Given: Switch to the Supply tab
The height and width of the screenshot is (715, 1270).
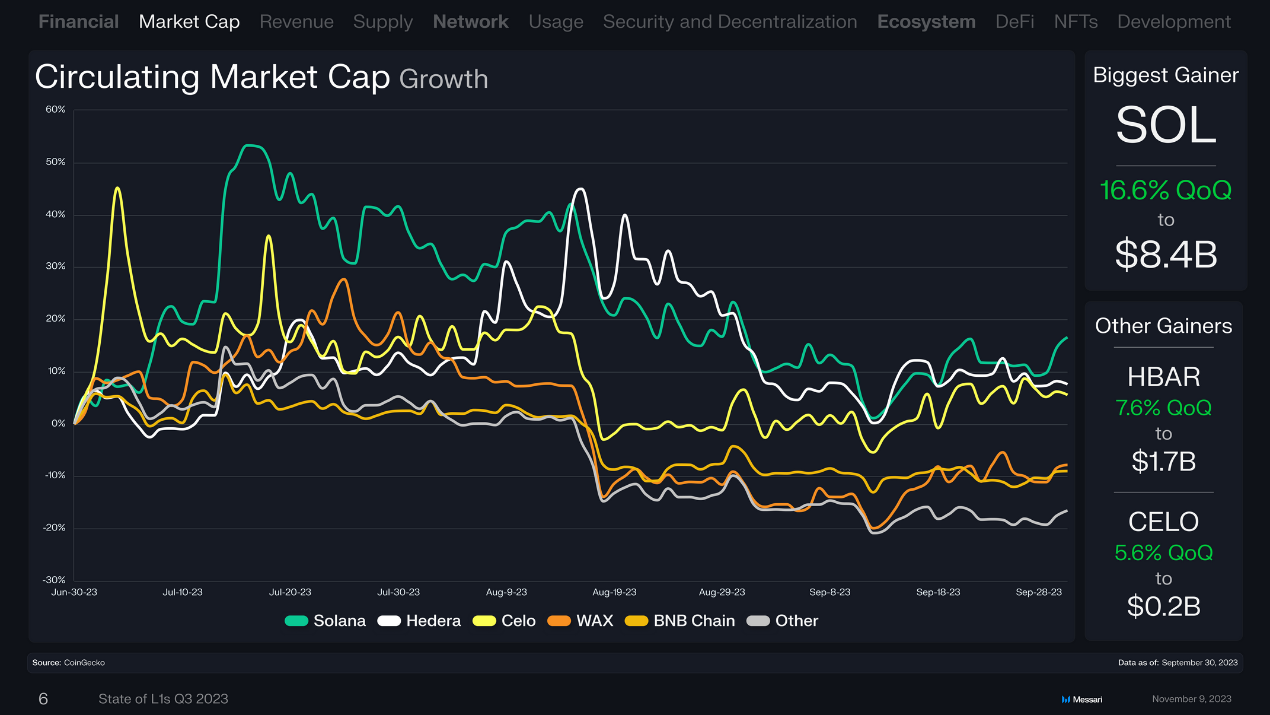Looking at the screenshot, I should (x=382, y=21).
